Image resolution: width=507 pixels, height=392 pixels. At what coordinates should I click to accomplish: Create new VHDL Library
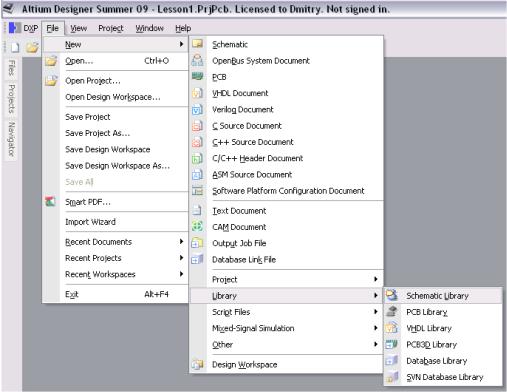pyautogui.click(x=443, y=328)
